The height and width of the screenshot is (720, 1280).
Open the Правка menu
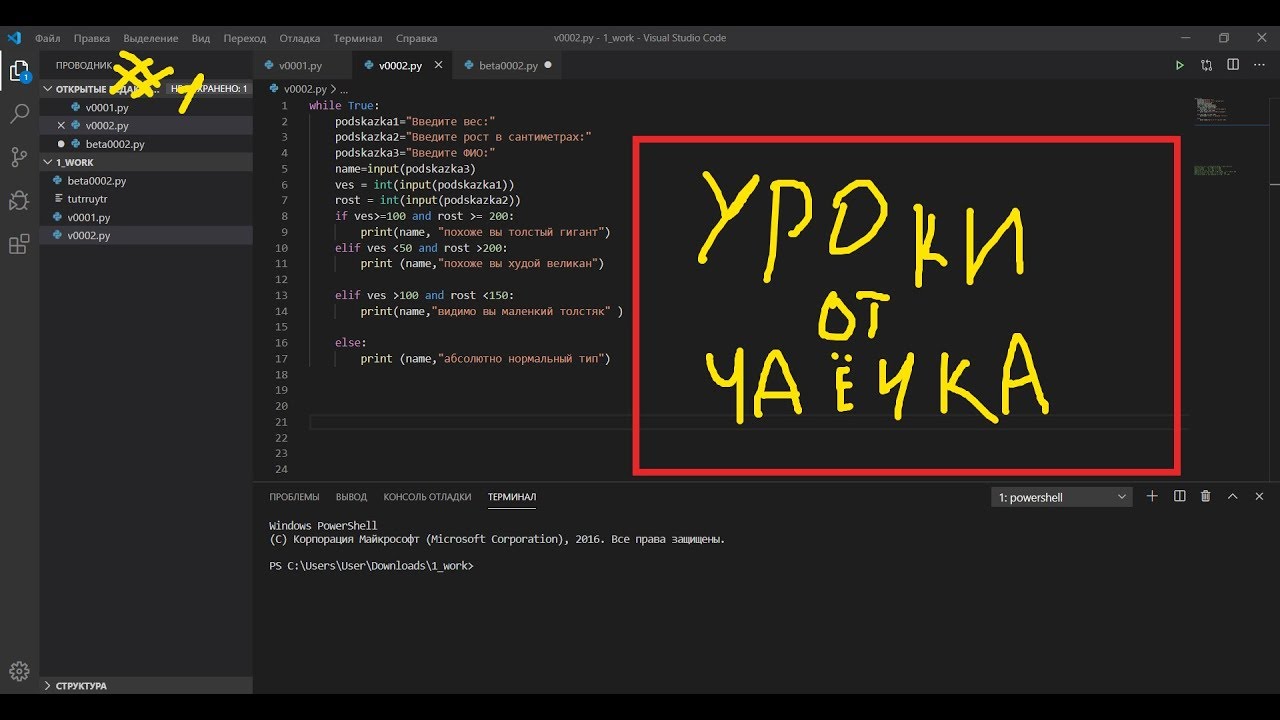pyautogui.click(x=92, y=38)
